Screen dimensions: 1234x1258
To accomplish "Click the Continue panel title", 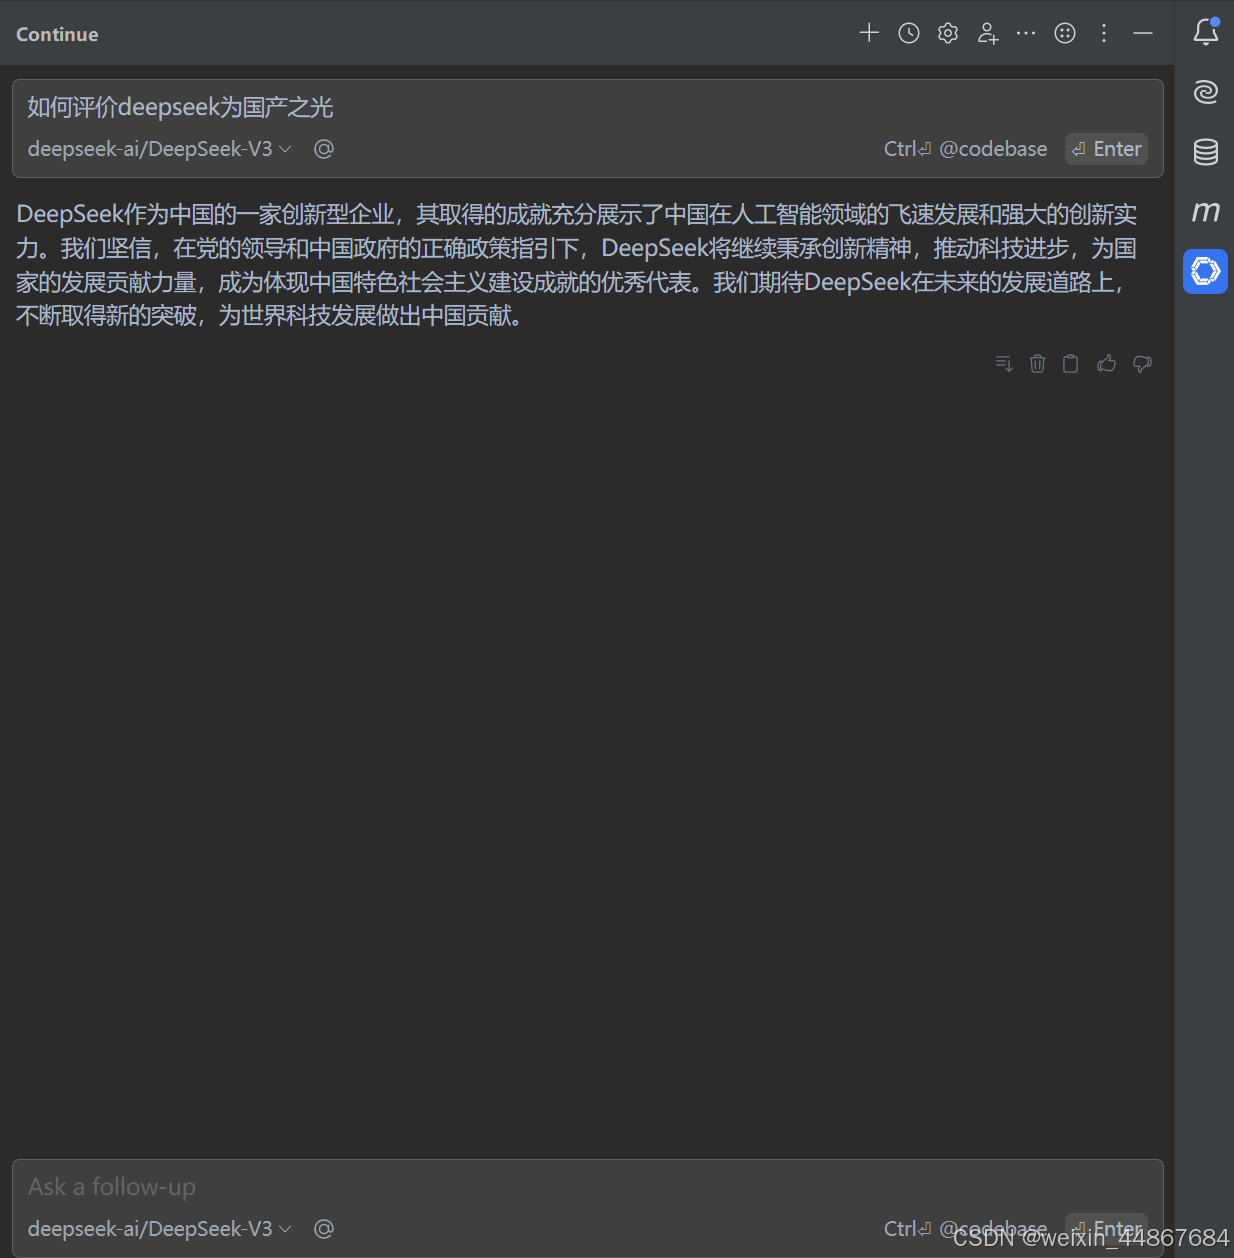I will pos(57,34).
